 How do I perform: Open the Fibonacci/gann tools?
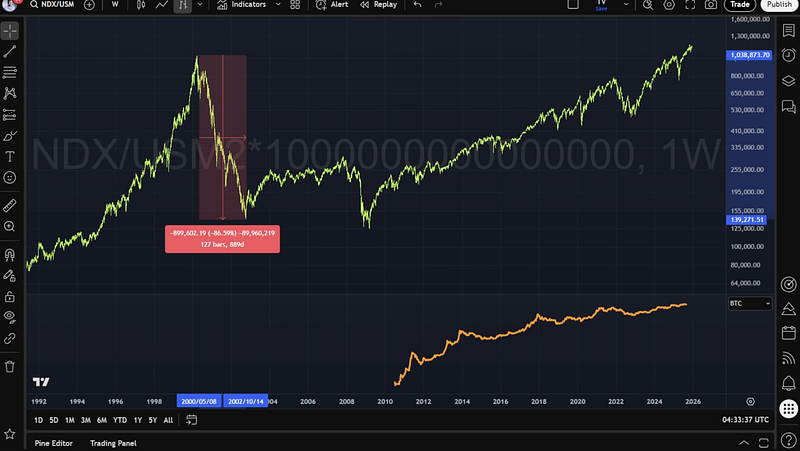[x=10, y=72]
